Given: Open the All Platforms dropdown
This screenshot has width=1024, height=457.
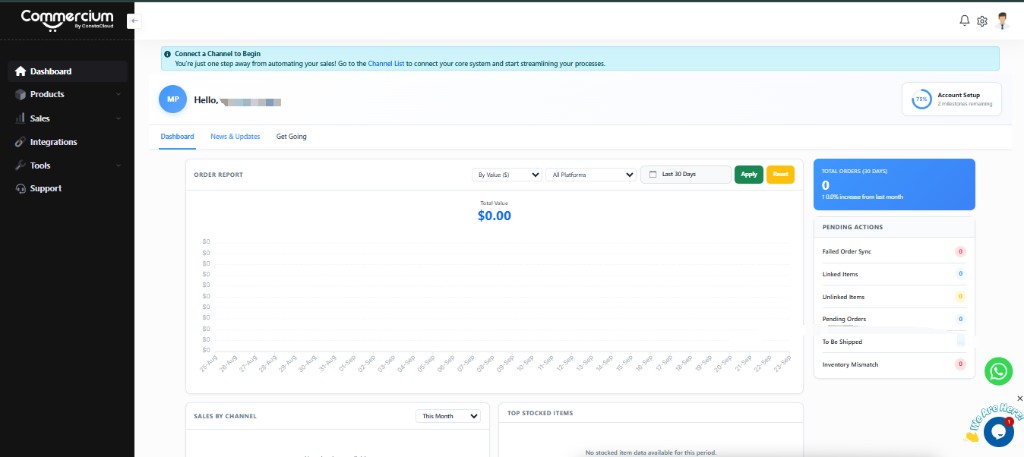Looking at the screenshot, I should click(590, 174).
